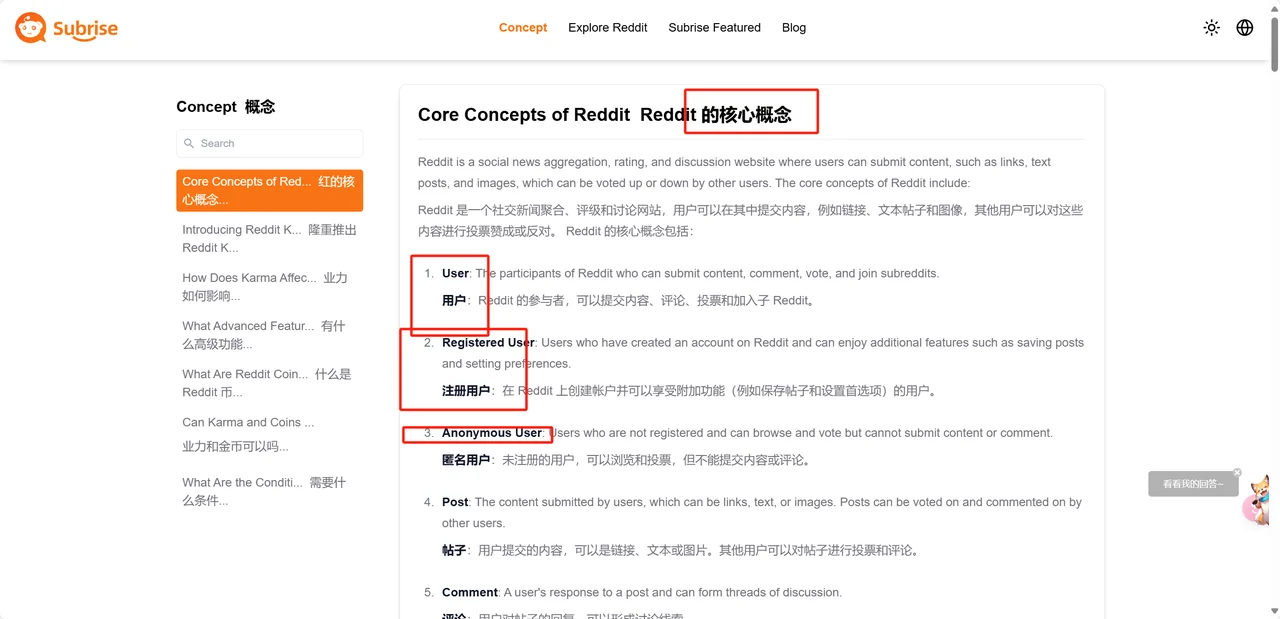Click the page vertical scrollbar thumb
Screen dimensions: 1280x619
coord(1274,46)
